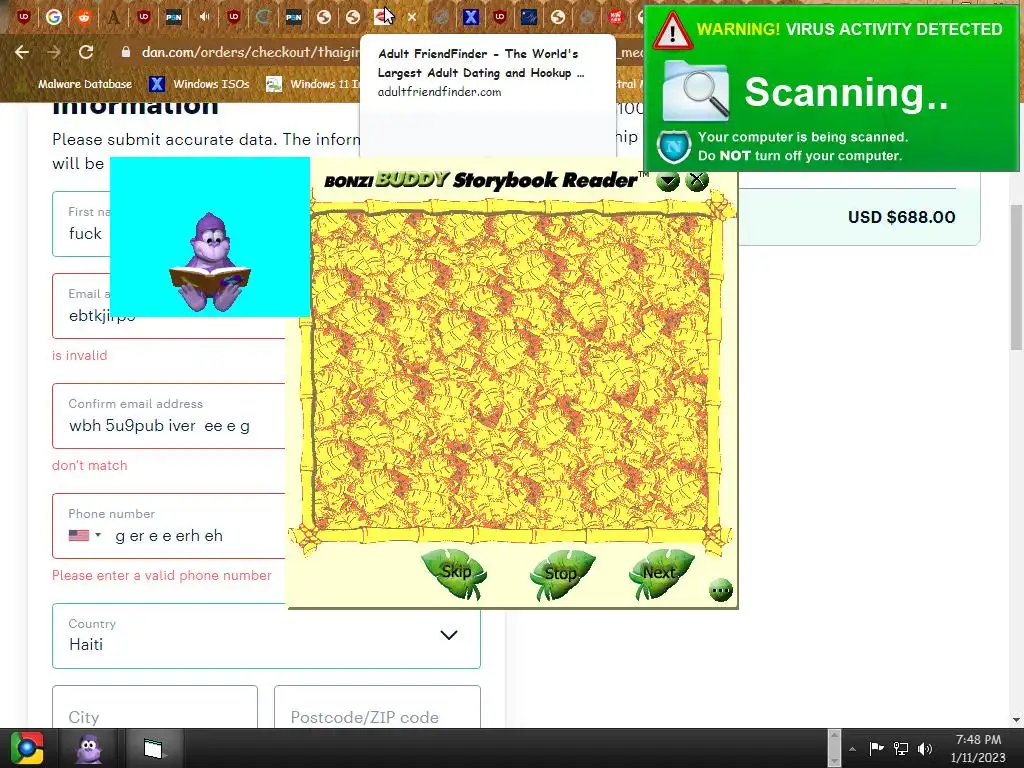Open the first uBlock-shield tab at far left
1024x768 pixels.
(24, 17)
